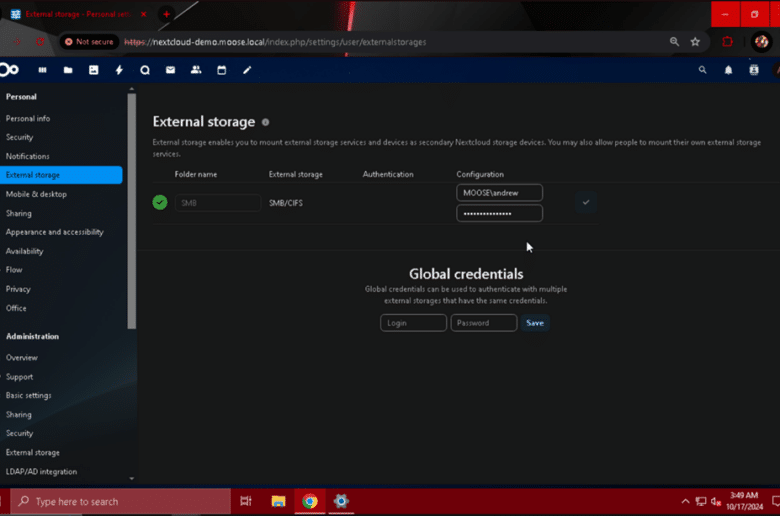Image resolution: width=780 pixels, height=516 pixels.
Task: Open the Contacts app icon
Action: click(196, 70)
